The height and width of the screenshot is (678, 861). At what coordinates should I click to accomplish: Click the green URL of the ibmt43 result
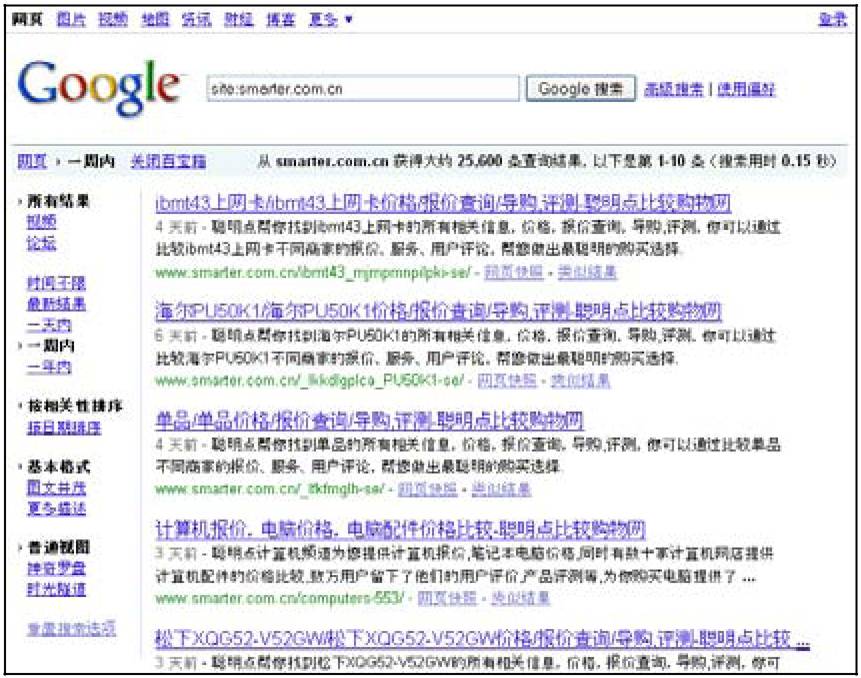coord(313,272)
